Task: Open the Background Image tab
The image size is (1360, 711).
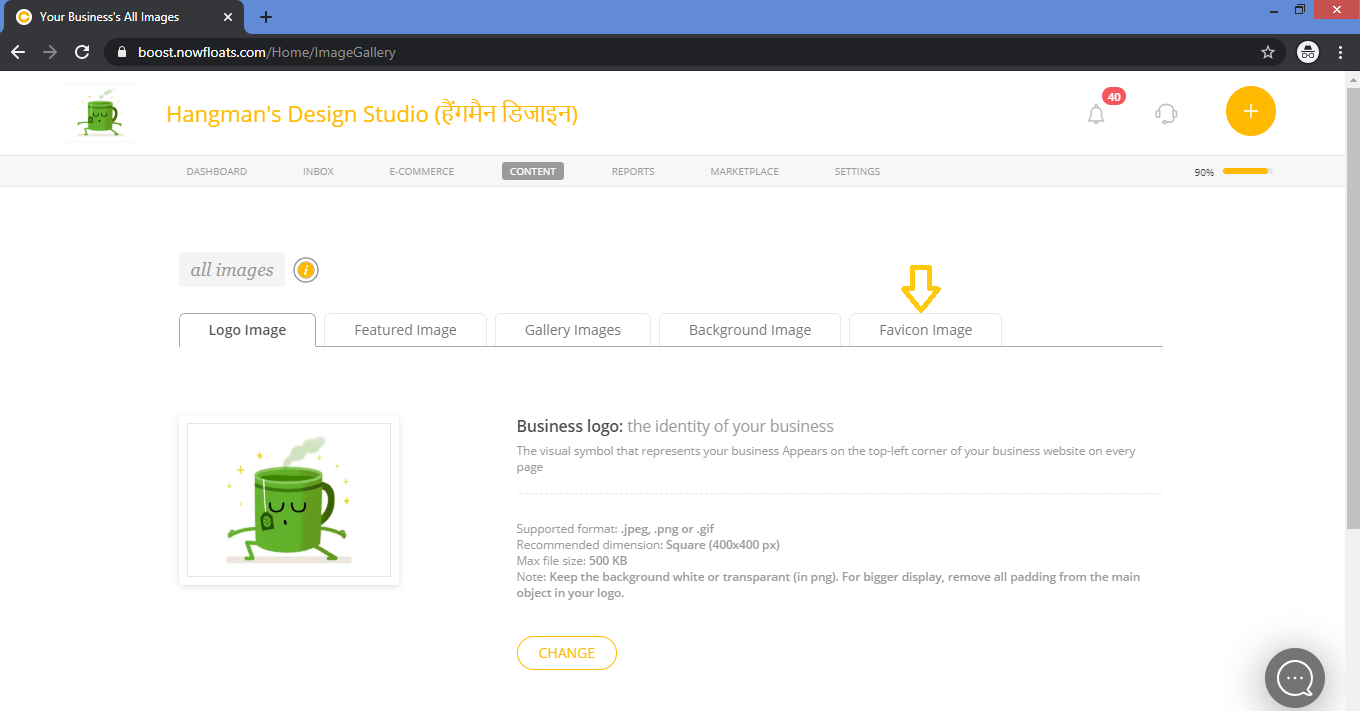Action: [749, 329]
